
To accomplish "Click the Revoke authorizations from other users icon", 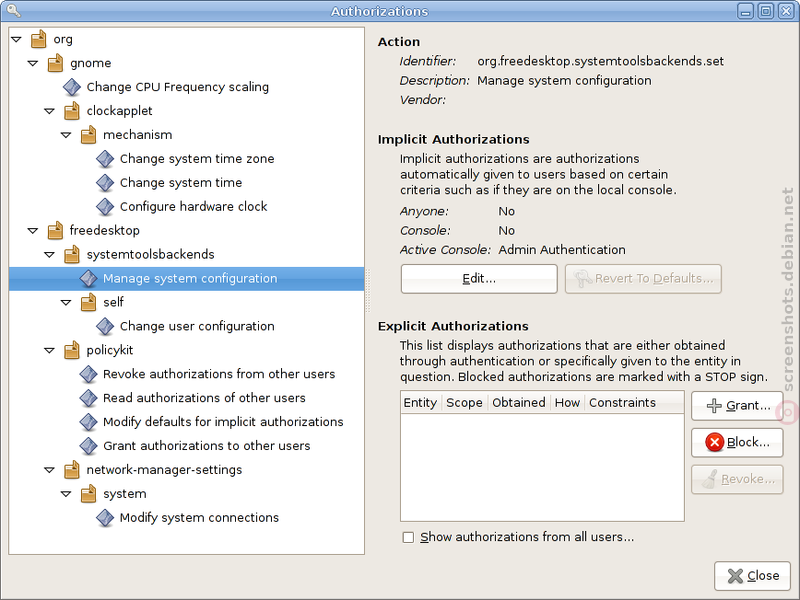I will (x=88, y=374).
